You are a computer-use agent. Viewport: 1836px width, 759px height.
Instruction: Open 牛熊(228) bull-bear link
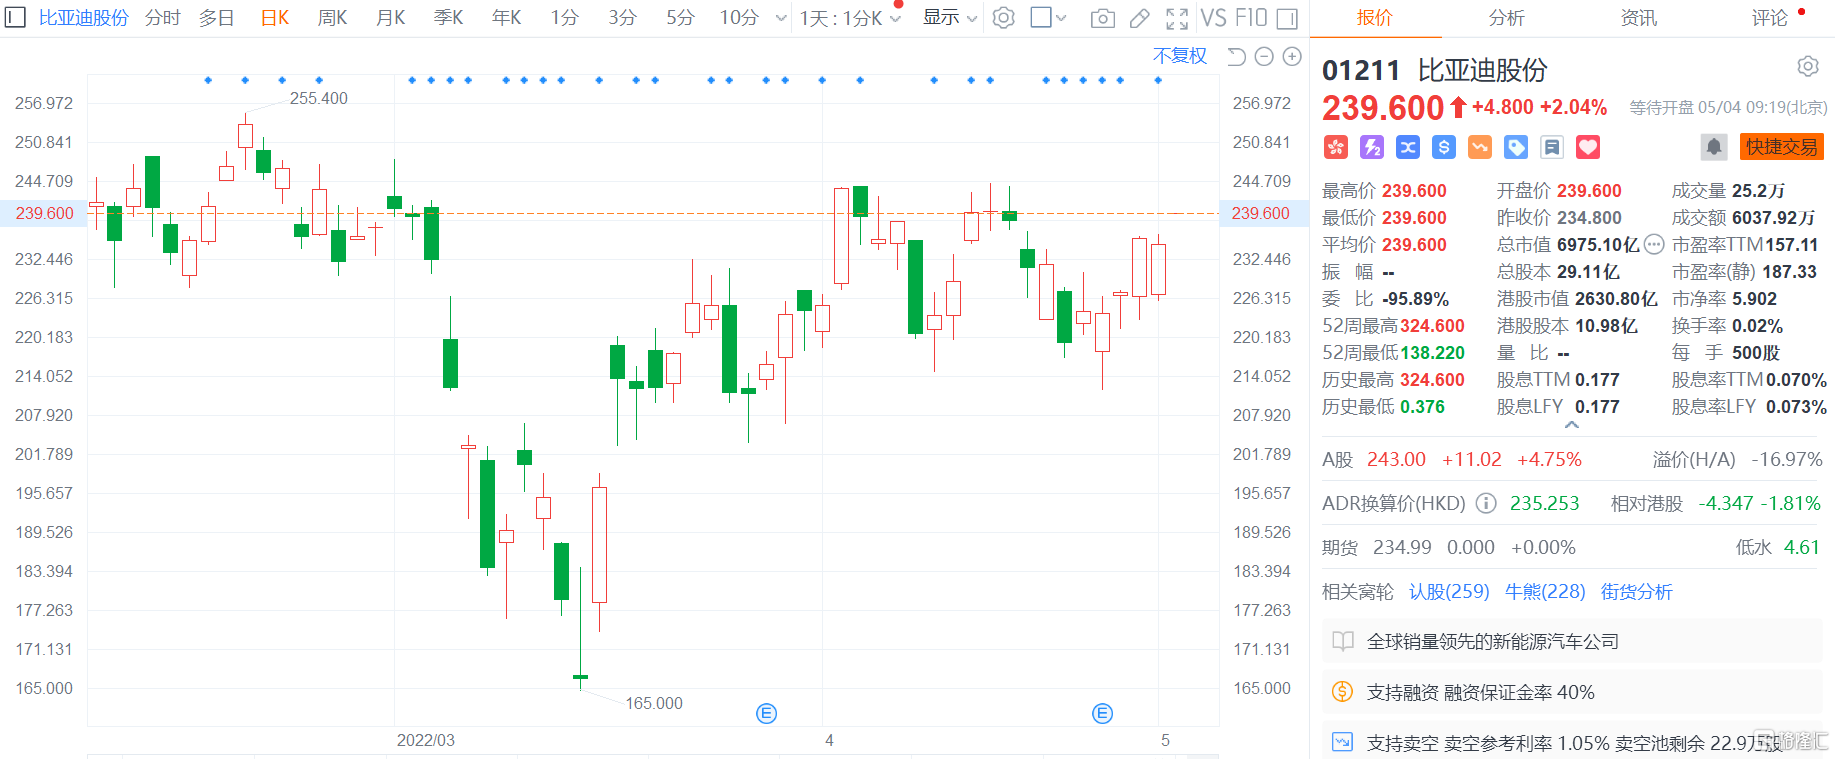point(1545,592)
